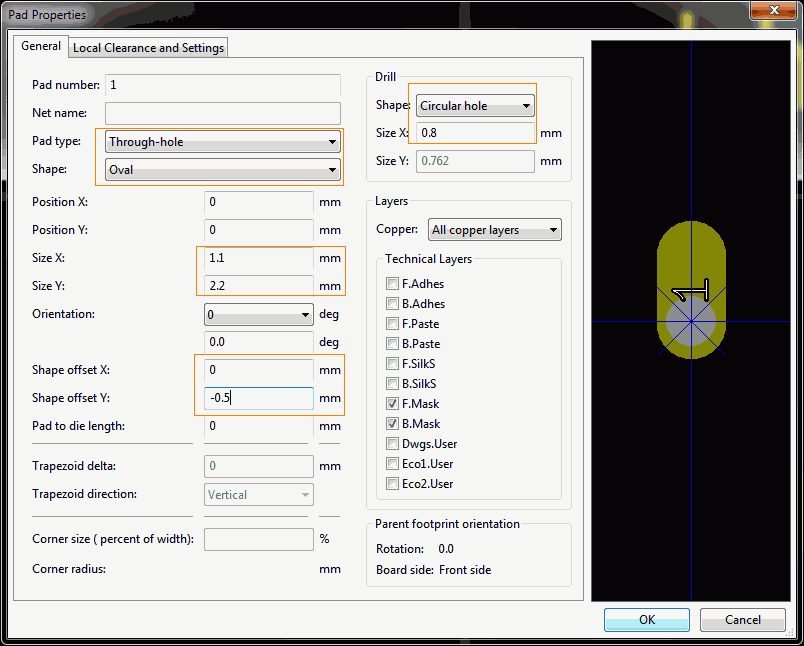Toggle the B.Paste layer checkbox

393,344
